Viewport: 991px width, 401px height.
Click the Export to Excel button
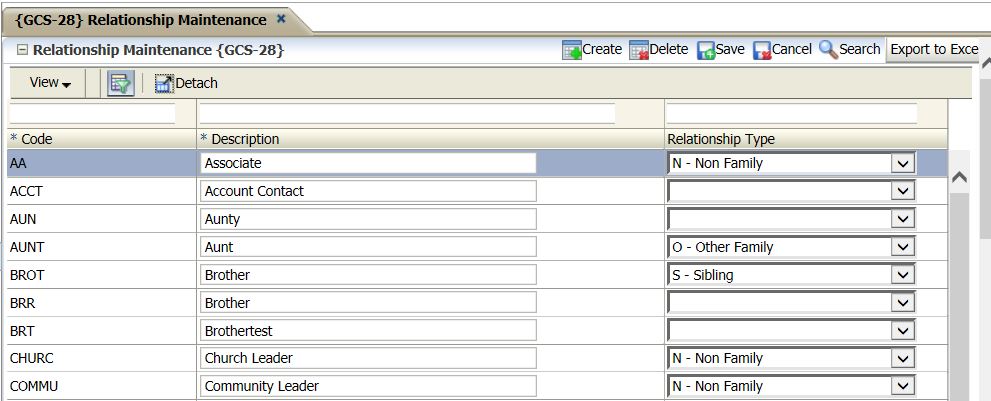(933, 50)
